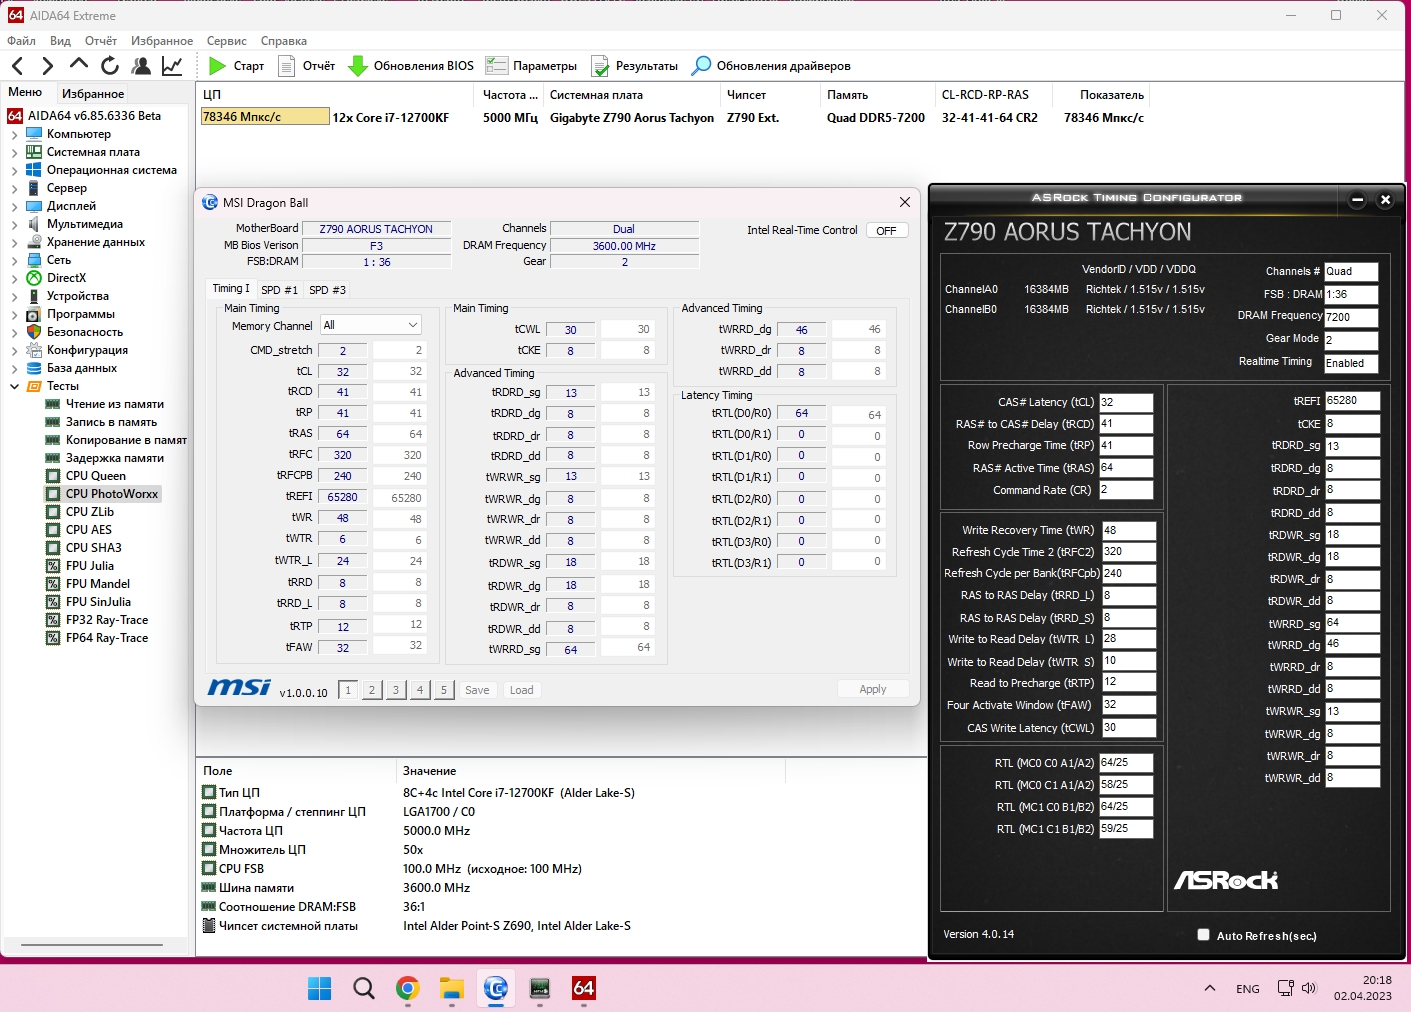1411x1012 pixels.
Task: Open the Файл menu
Action: [x=21, y=41]
